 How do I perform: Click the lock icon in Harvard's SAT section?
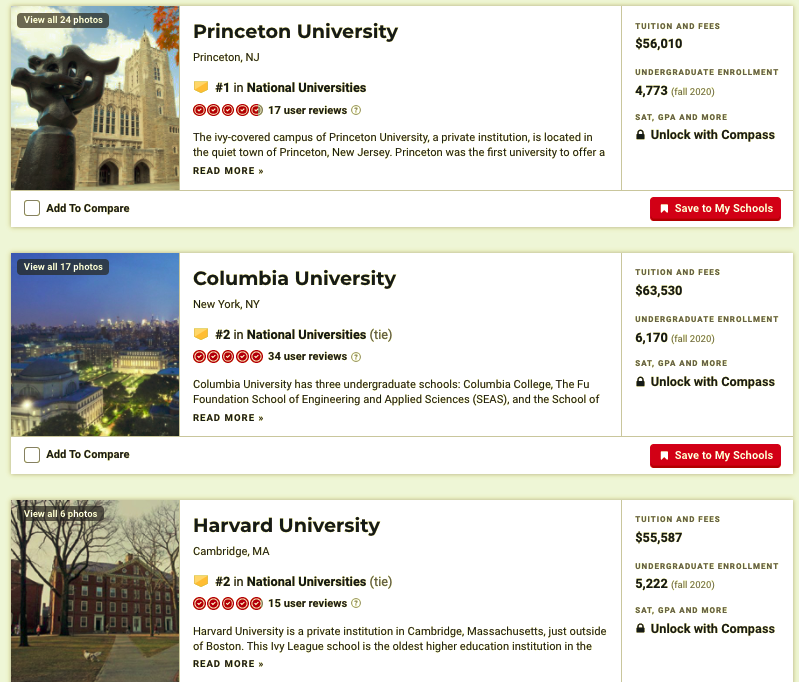tap(640, 629)
